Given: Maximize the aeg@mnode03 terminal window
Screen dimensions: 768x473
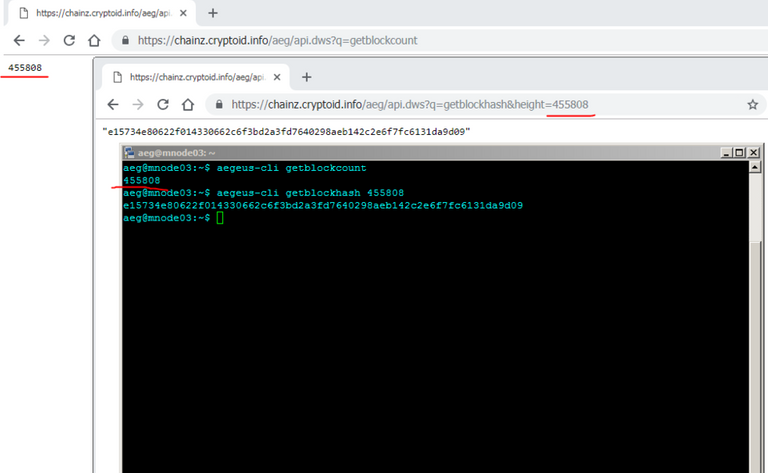Looking at the screenshot, I should 739,153.
